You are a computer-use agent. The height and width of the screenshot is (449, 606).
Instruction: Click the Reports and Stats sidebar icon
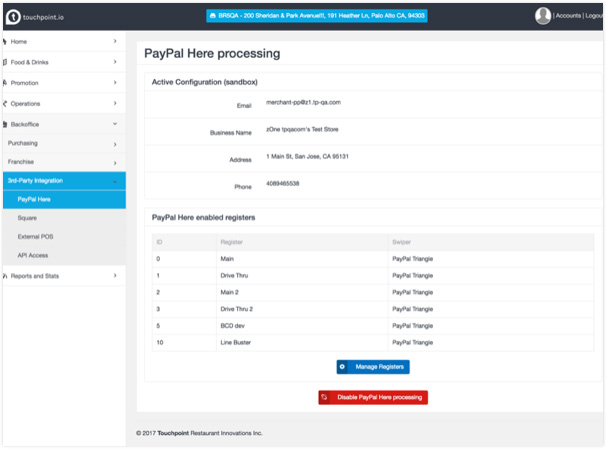coord(5,276)
